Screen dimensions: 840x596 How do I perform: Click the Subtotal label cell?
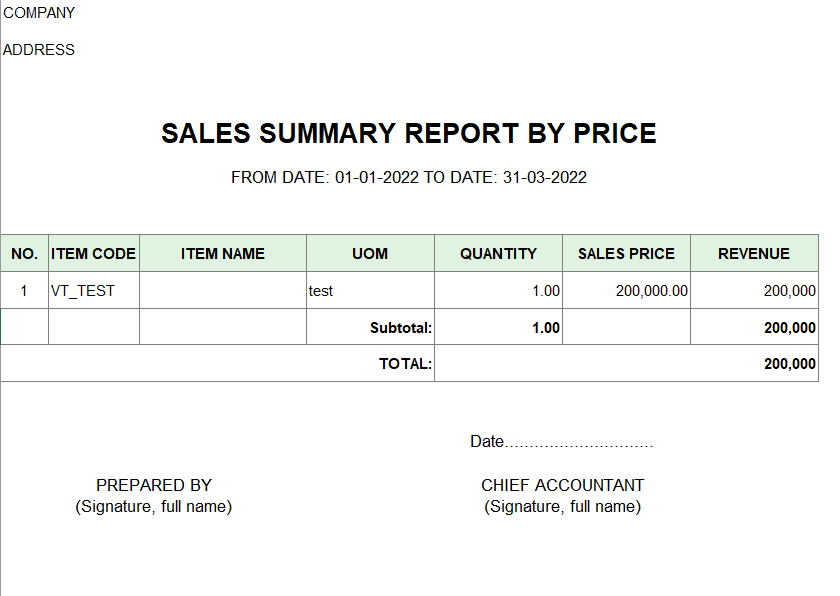pos(370,327)
